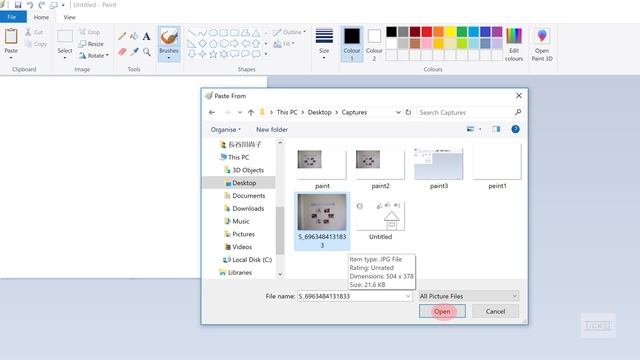This screenshot has height=360, width=640.
Task: Go up one folder level
Action: click(x=251, y=112)
